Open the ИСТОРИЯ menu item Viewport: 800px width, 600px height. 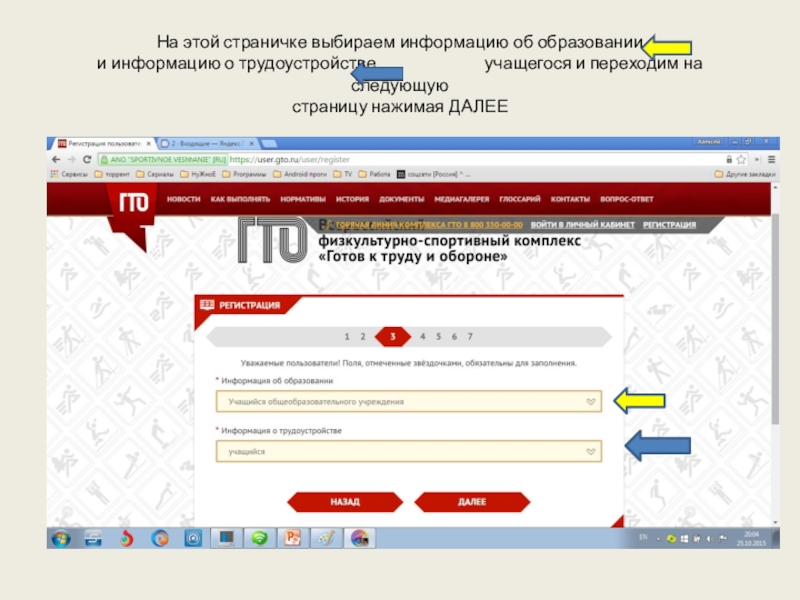pyautogui.click(x=352, y=199)
